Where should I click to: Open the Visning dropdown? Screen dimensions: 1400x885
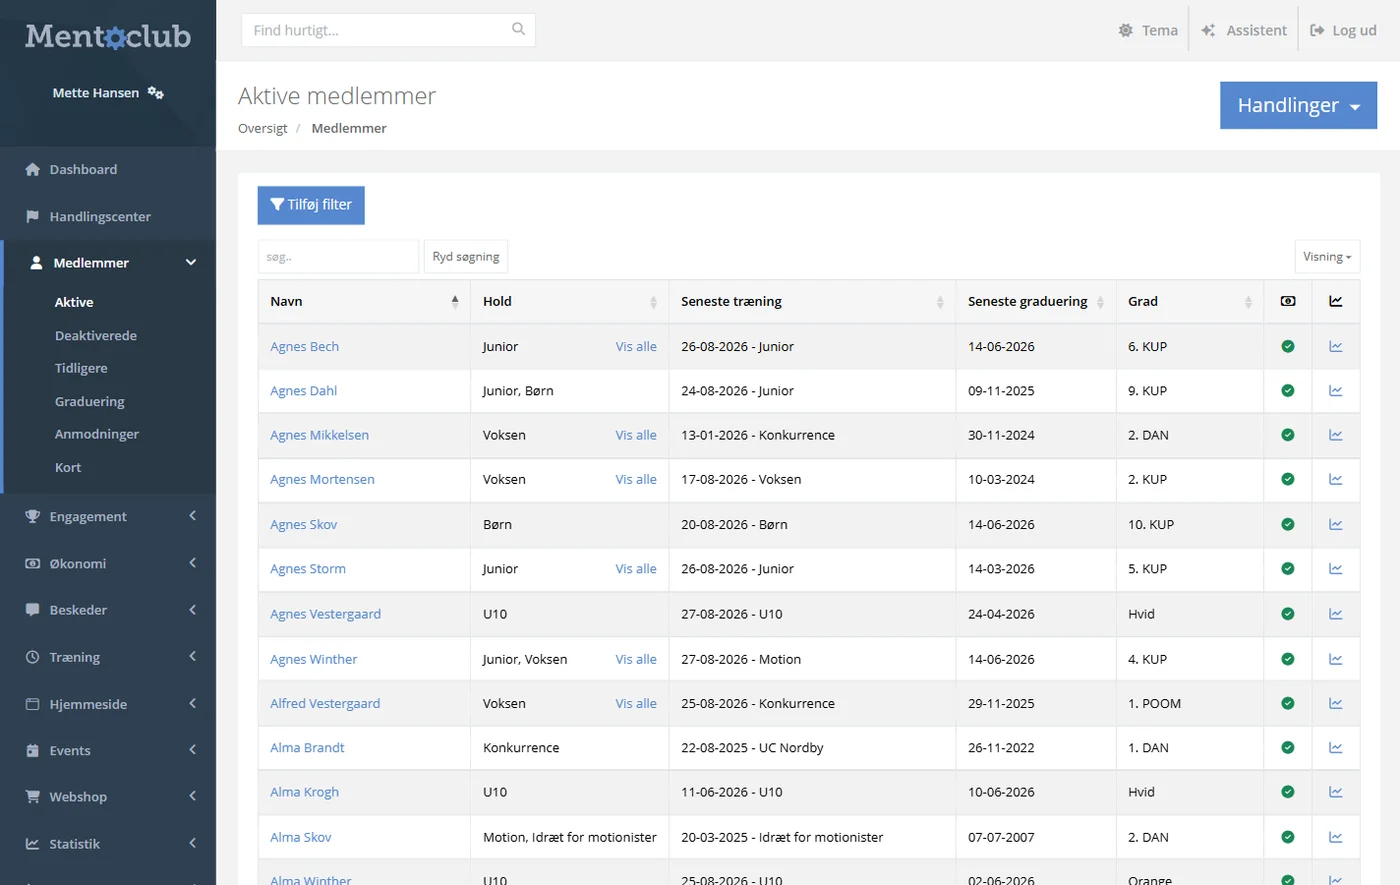(1327, 257)
